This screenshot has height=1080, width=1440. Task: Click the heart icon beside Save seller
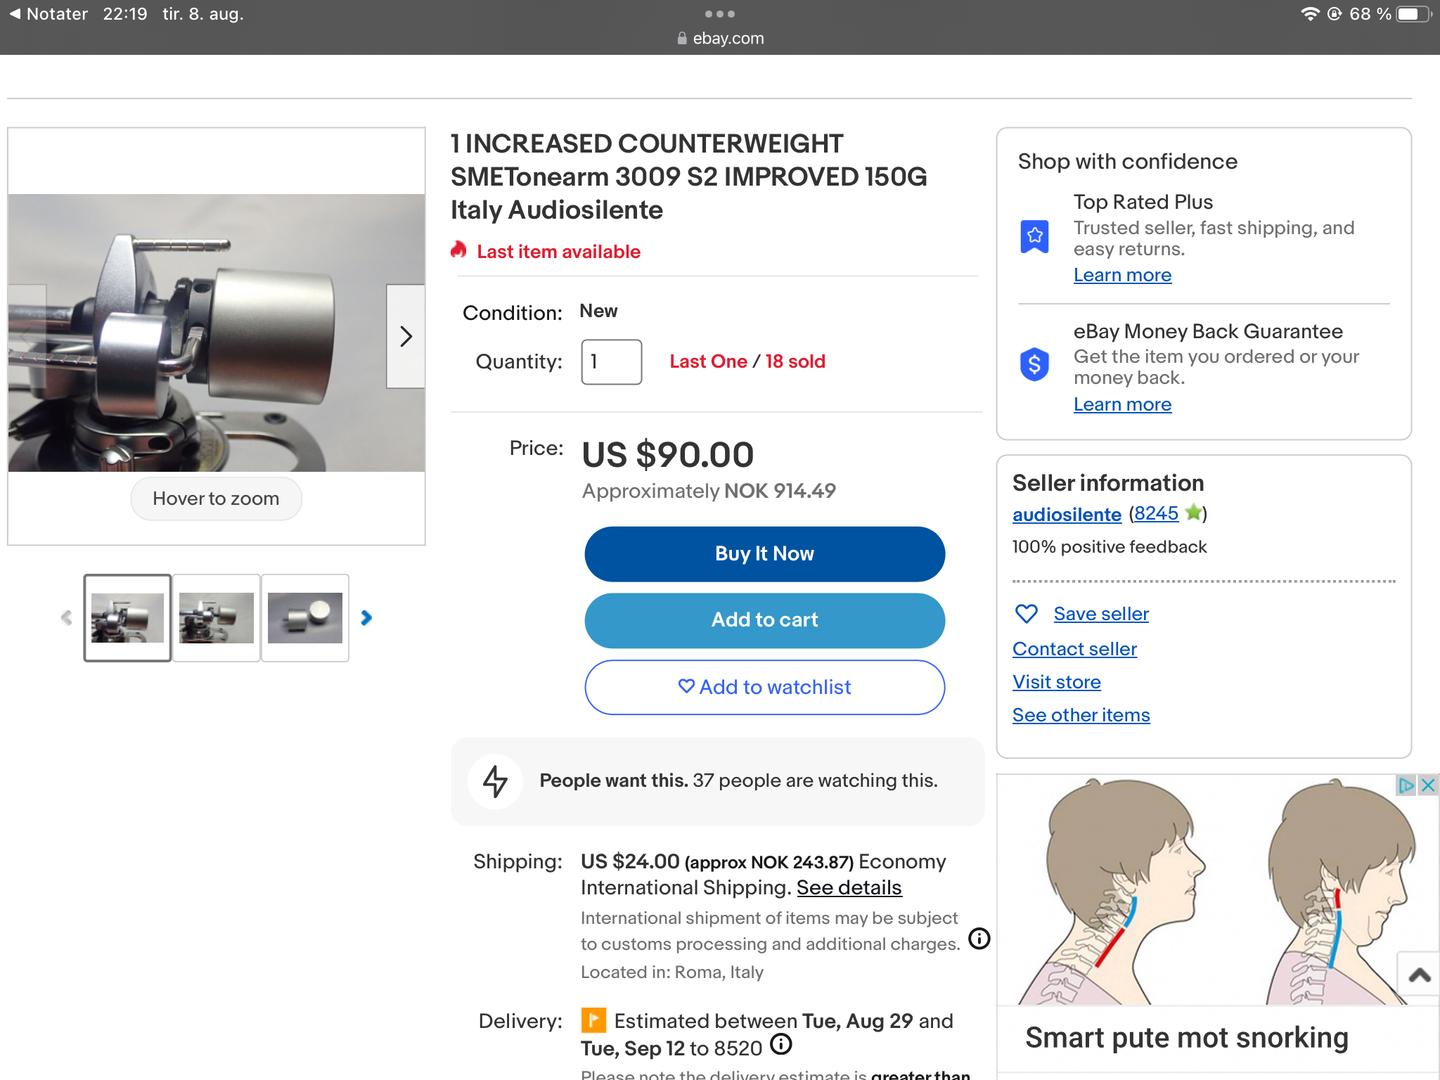[x=1026, y=613]
